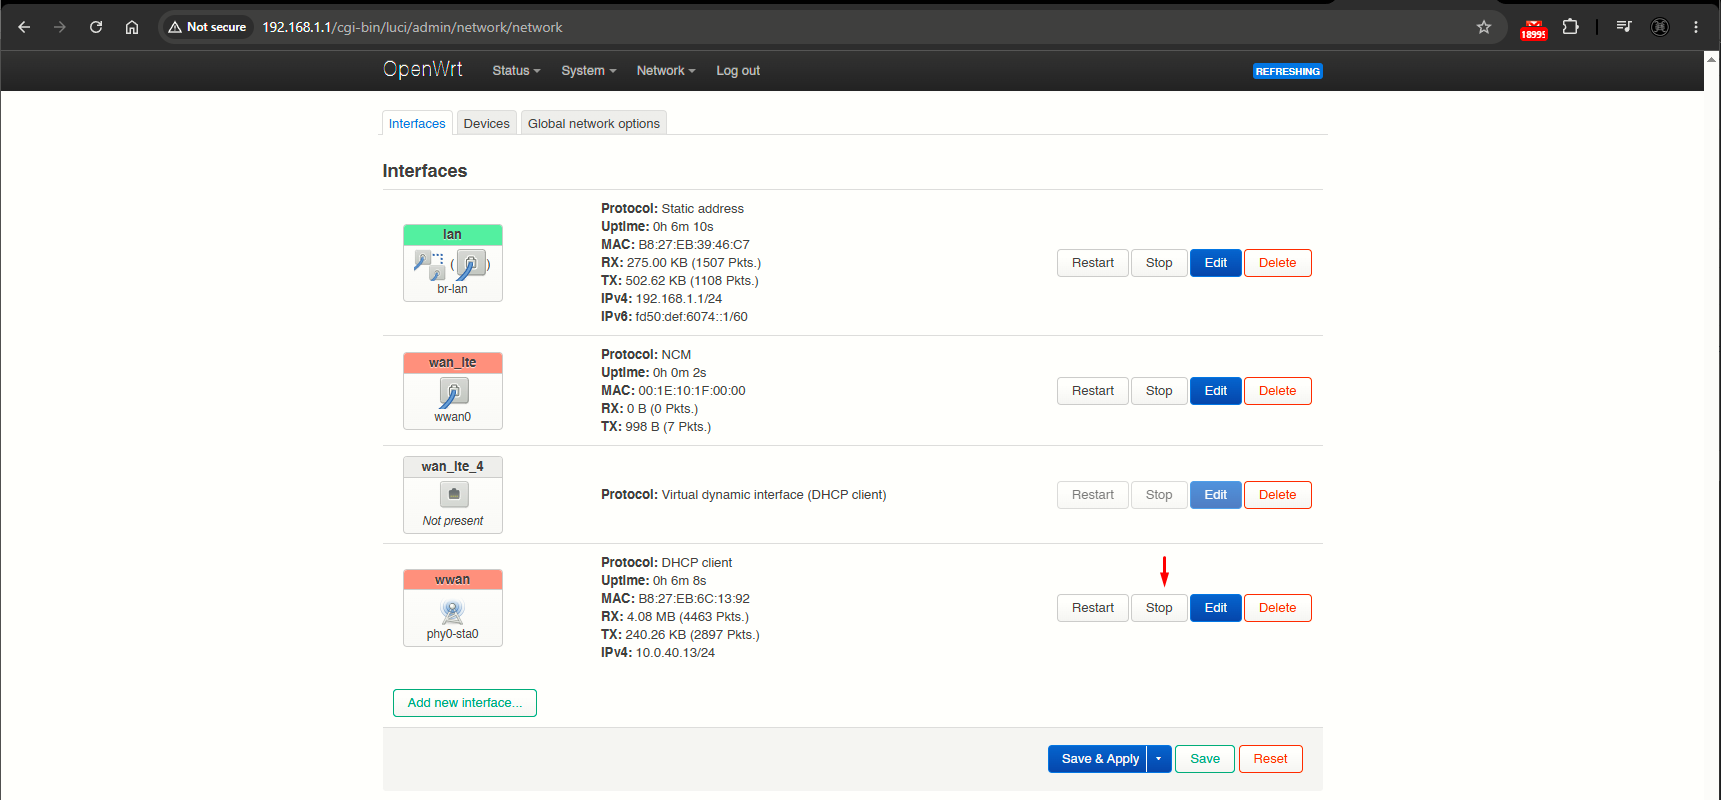Screen dimensions: 1721x800
Task: Switch to the Devices tab
Action: (487, 123)
